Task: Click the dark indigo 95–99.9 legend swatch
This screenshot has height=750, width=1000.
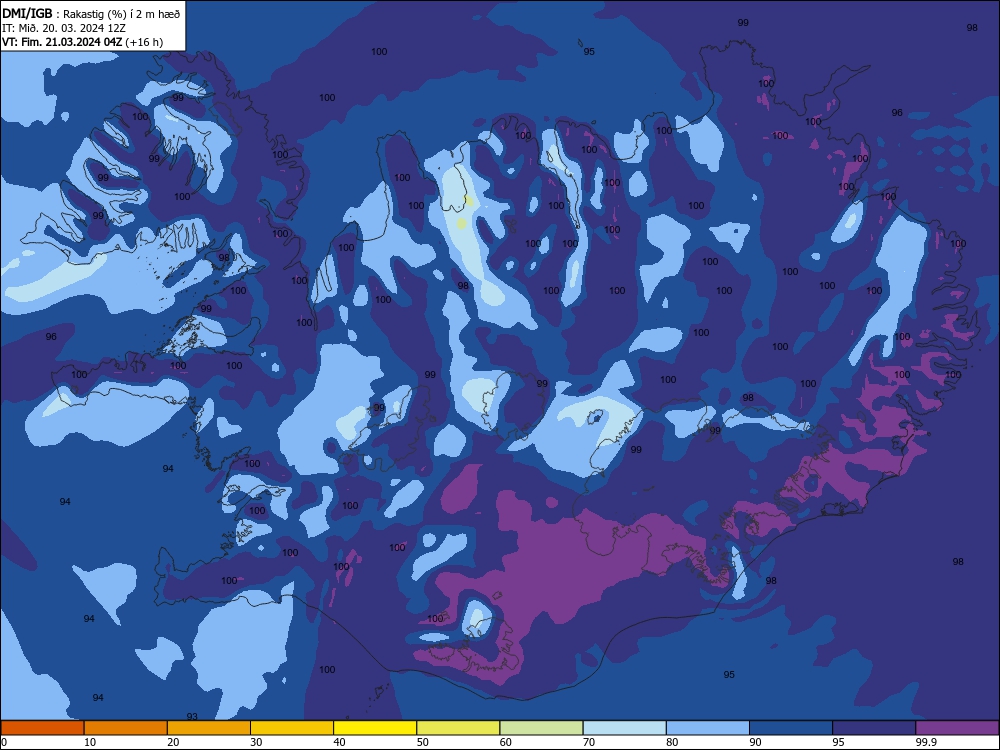Action: point(874,728)
